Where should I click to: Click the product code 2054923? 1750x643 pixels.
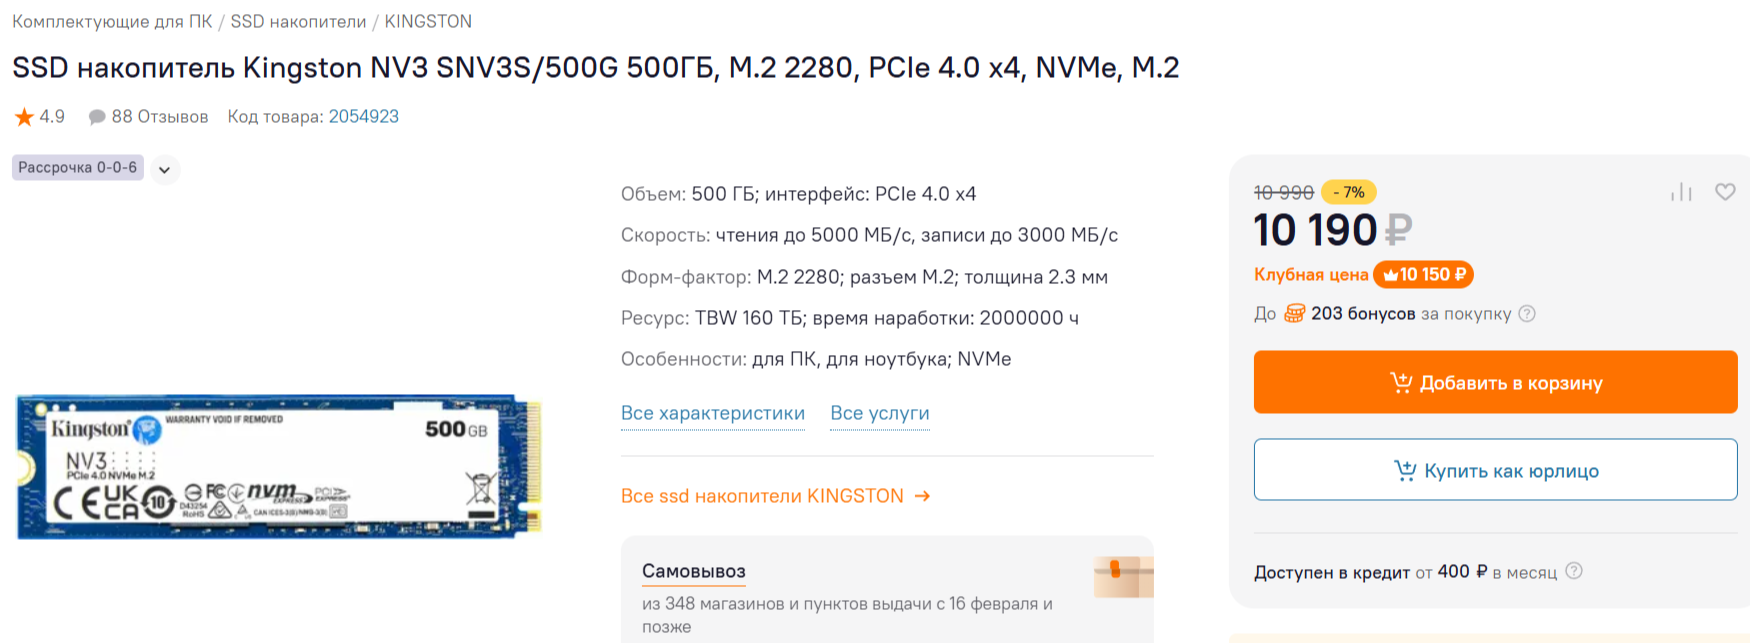point(364,117)
